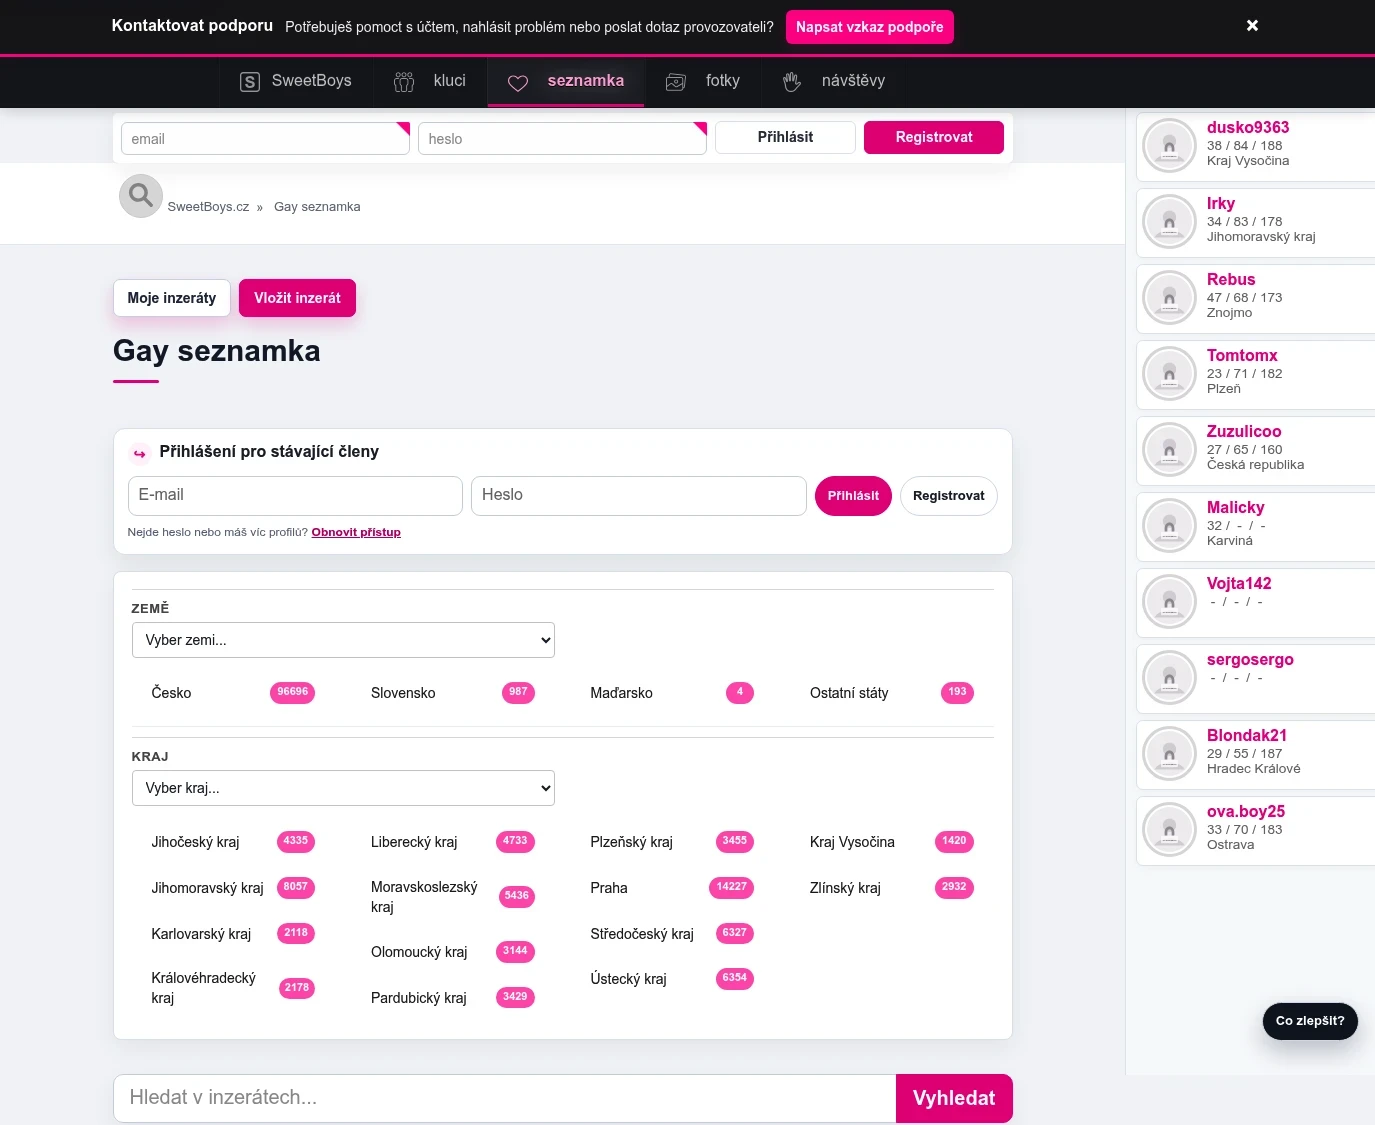Viewport: 1375px width, 1125px height.
Task: Open Zuzulicoo's profile avatar
Action: tap(1170, 449)
